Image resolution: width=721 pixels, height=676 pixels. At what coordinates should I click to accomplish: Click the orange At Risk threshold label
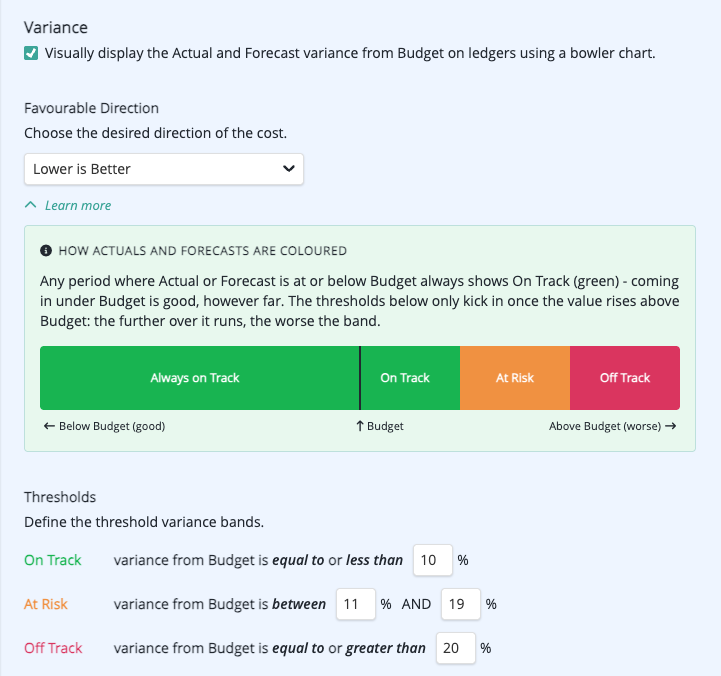(x=46, y=604)
